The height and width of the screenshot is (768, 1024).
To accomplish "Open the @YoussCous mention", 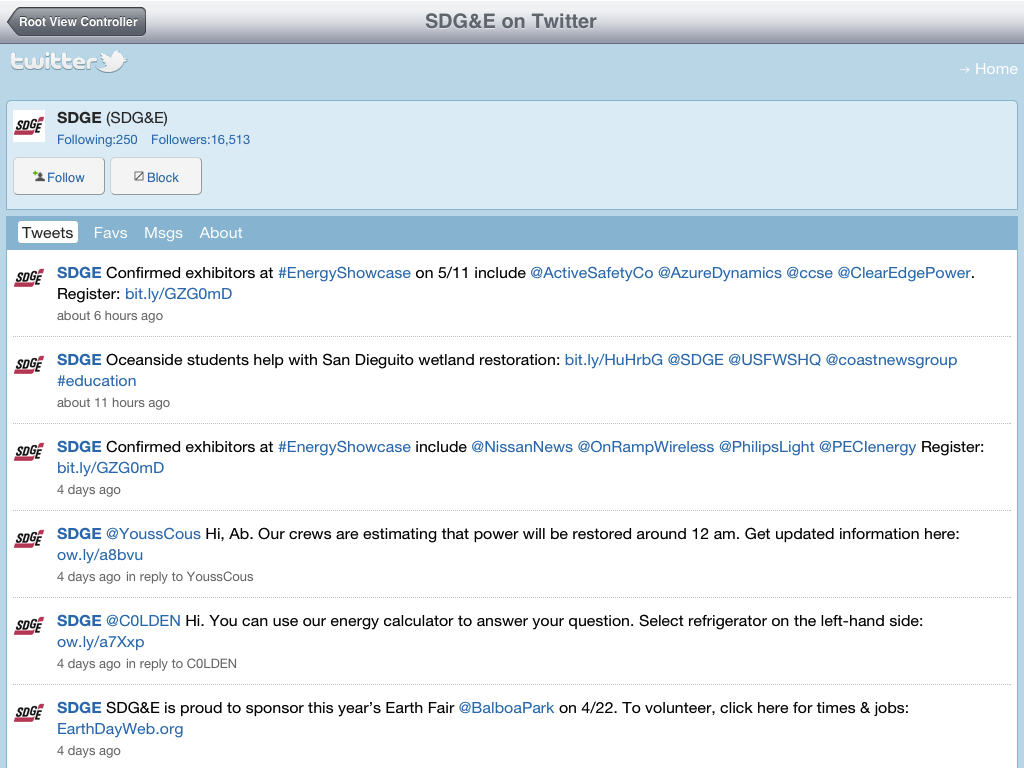I will pyautogui.click(x=153, y=534).
